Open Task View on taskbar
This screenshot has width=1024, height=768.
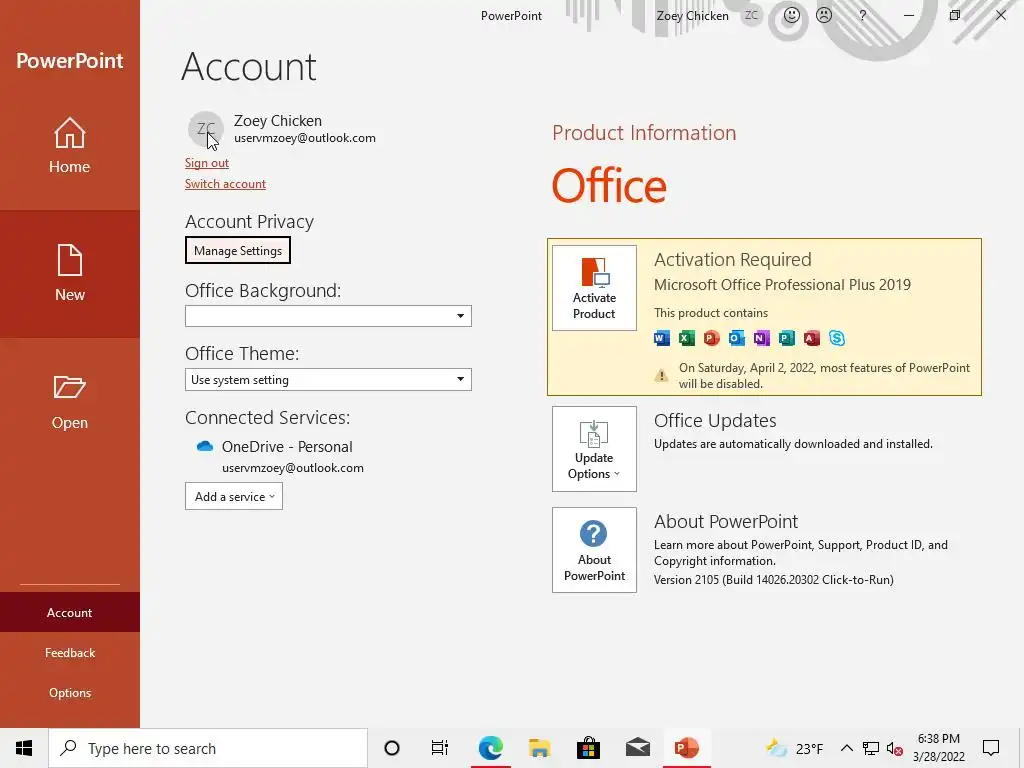pyautogui.click(x=440, y=748)
